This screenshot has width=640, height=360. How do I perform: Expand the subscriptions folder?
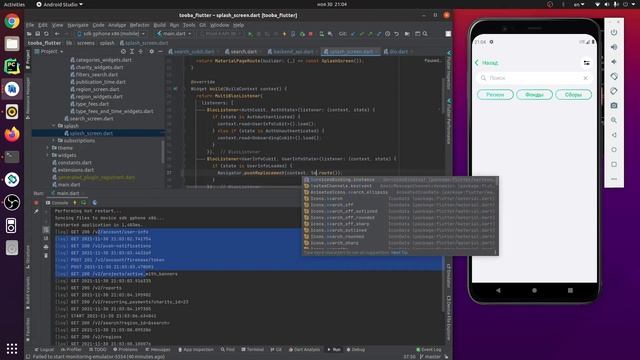click(54, 140)
